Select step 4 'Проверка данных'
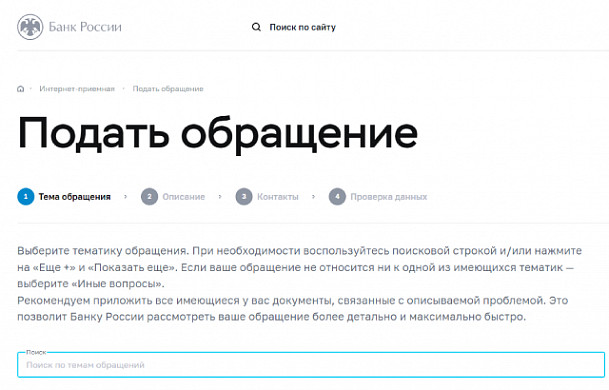This screenshot has width=609, height=390. 378,197
